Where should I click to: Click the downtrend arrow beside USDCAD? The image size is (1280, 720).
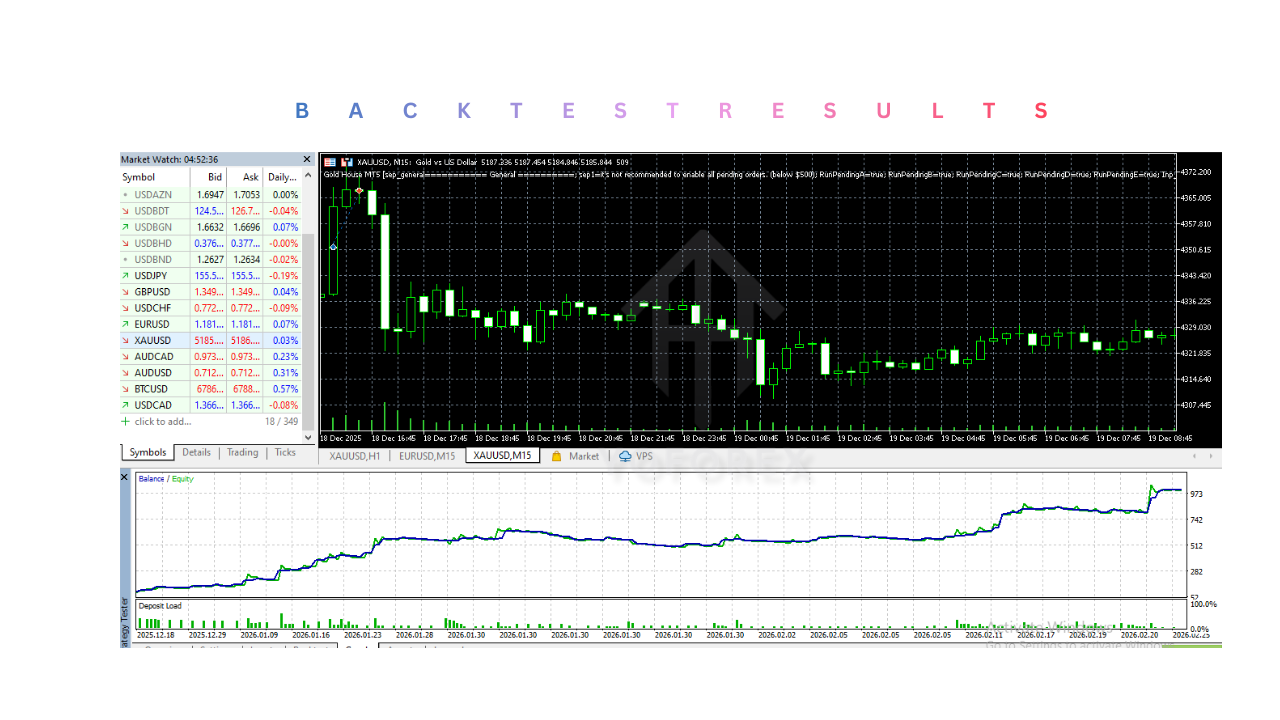coord(126,404)
